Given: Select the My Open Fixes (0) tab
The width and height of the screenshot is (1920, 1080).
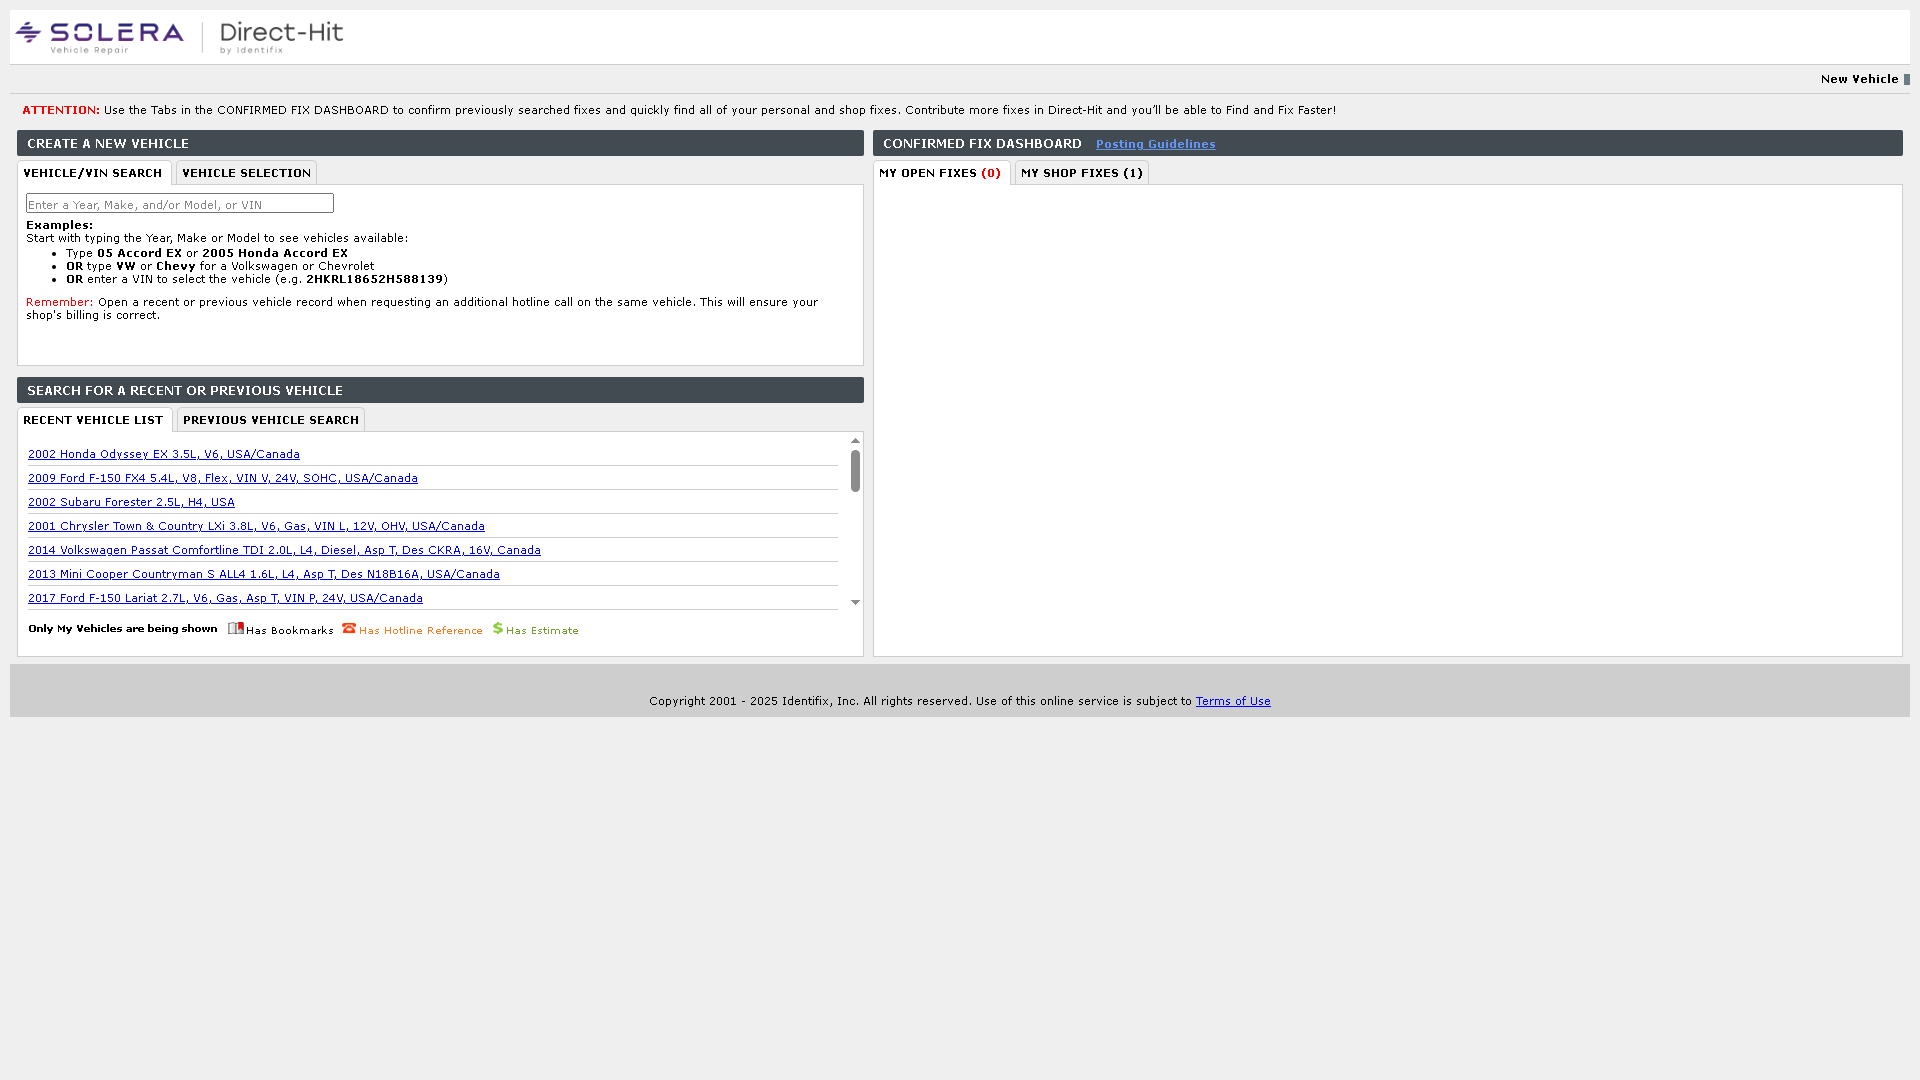Looking at the screenshot, I should tap(940, 173).
